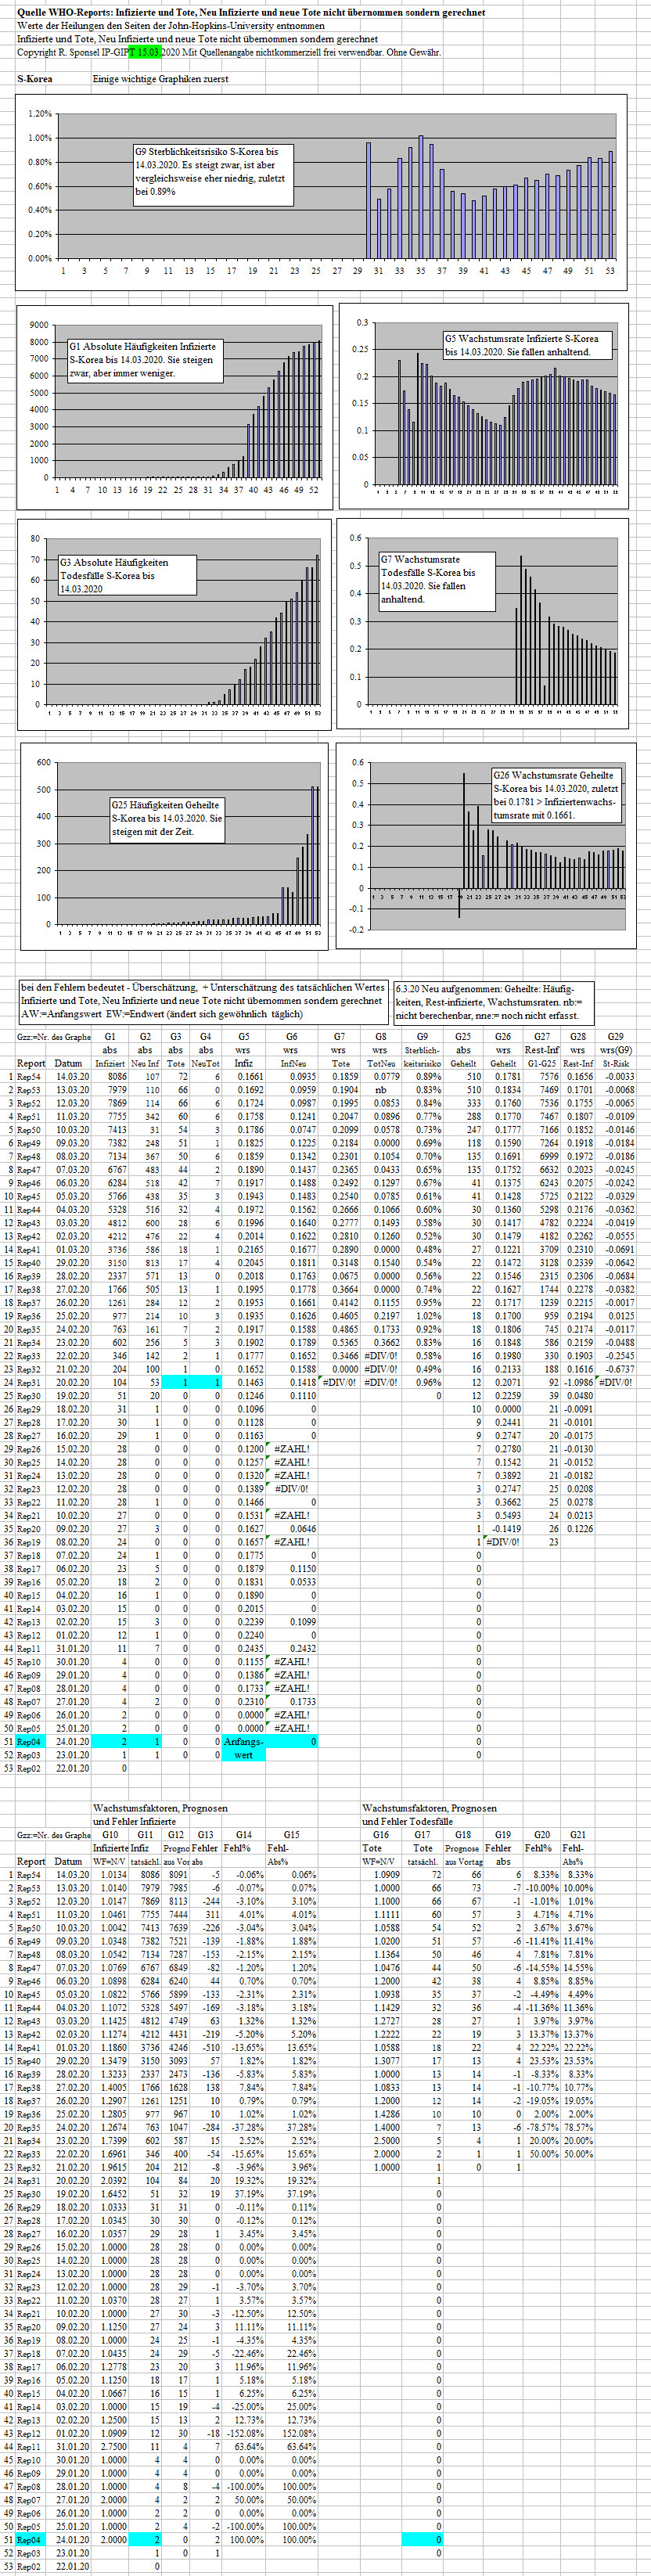Select the 'G1-G25' header cell

coord(541,1063)
